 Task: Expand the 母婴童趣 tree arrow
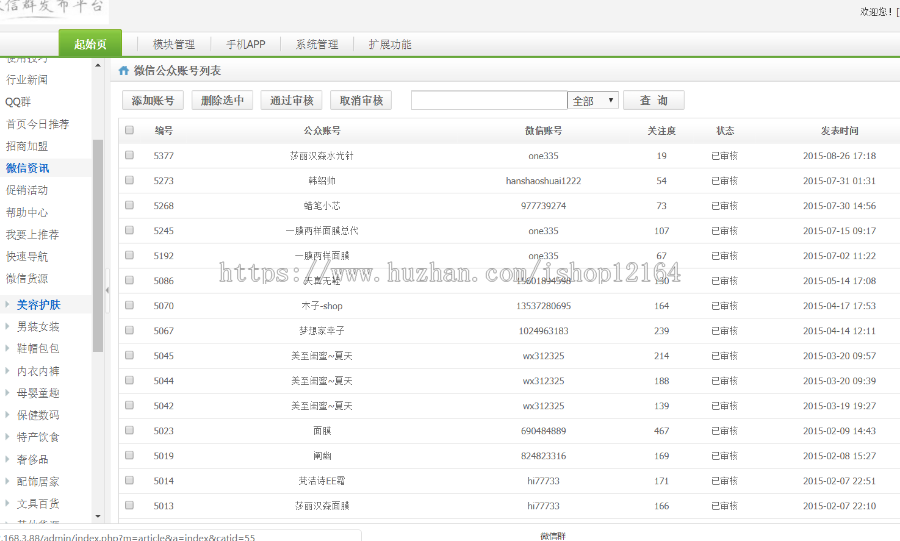[7, 392]
